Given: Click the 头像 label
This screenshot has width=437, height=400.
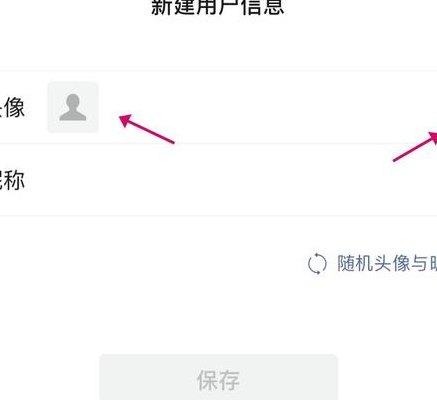Looking at the screenshot, I should click(12, 107).
